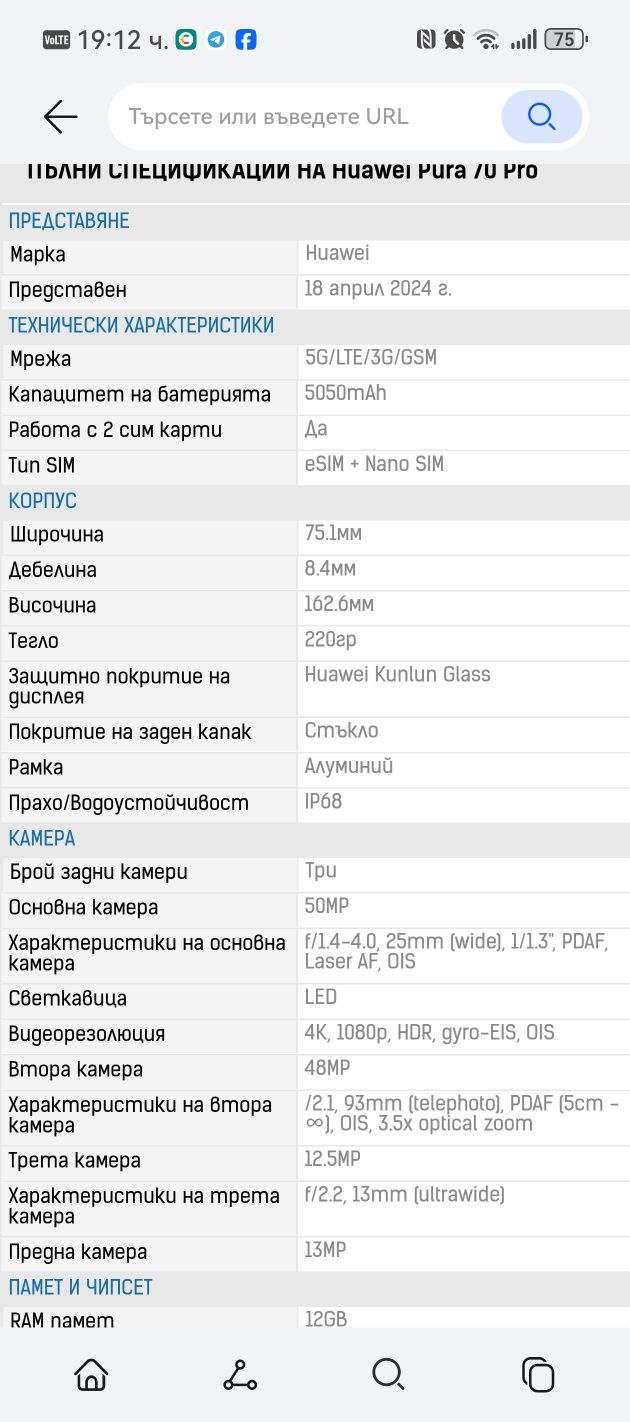Tap the Марка label cell

pyautogui.click(x=38, y=255)
